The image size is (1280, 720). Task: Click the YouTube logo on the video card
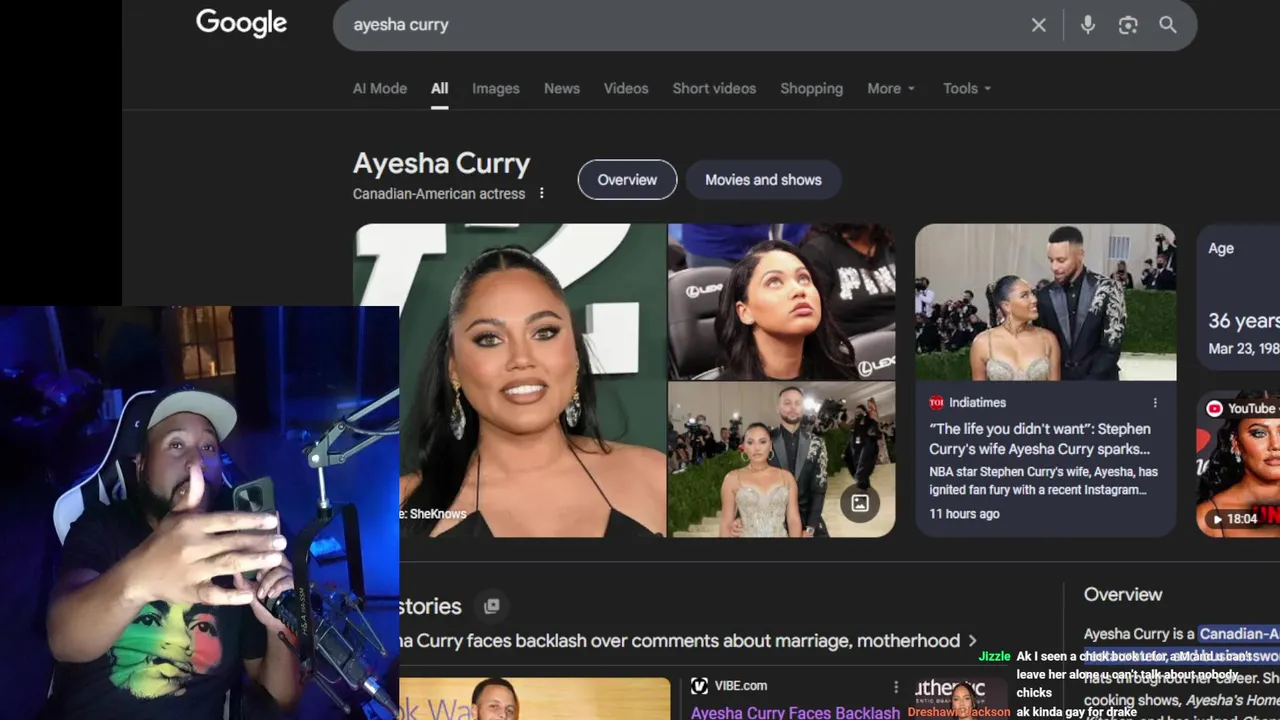[x=1214, y=408]
